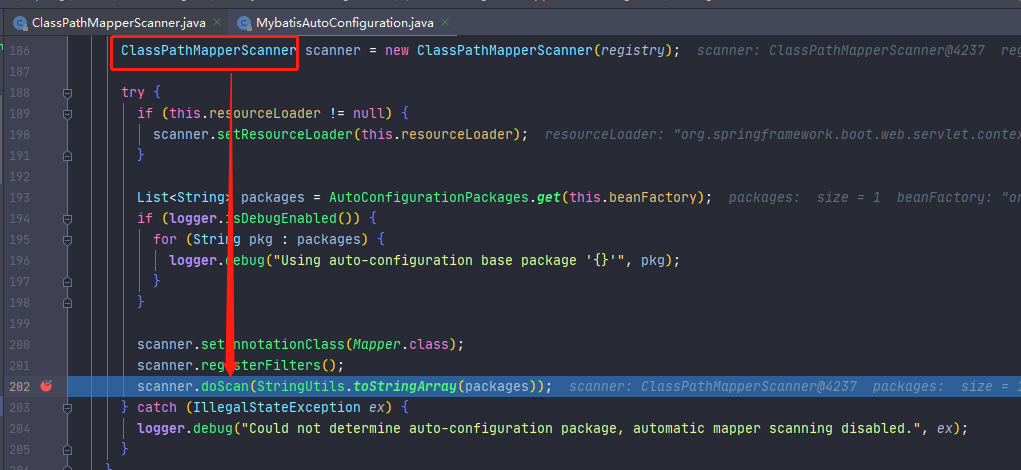Click 'Mapper.class' on line 200
1021x470 pixels.
point(401,344)
